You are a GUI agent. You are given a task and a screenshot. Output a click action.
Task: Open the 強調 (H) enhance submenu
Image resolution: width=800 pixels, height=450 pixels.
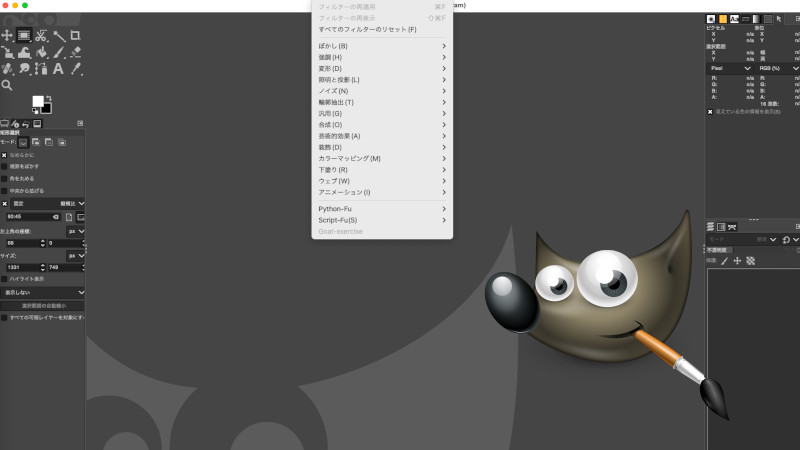(382, 57)
